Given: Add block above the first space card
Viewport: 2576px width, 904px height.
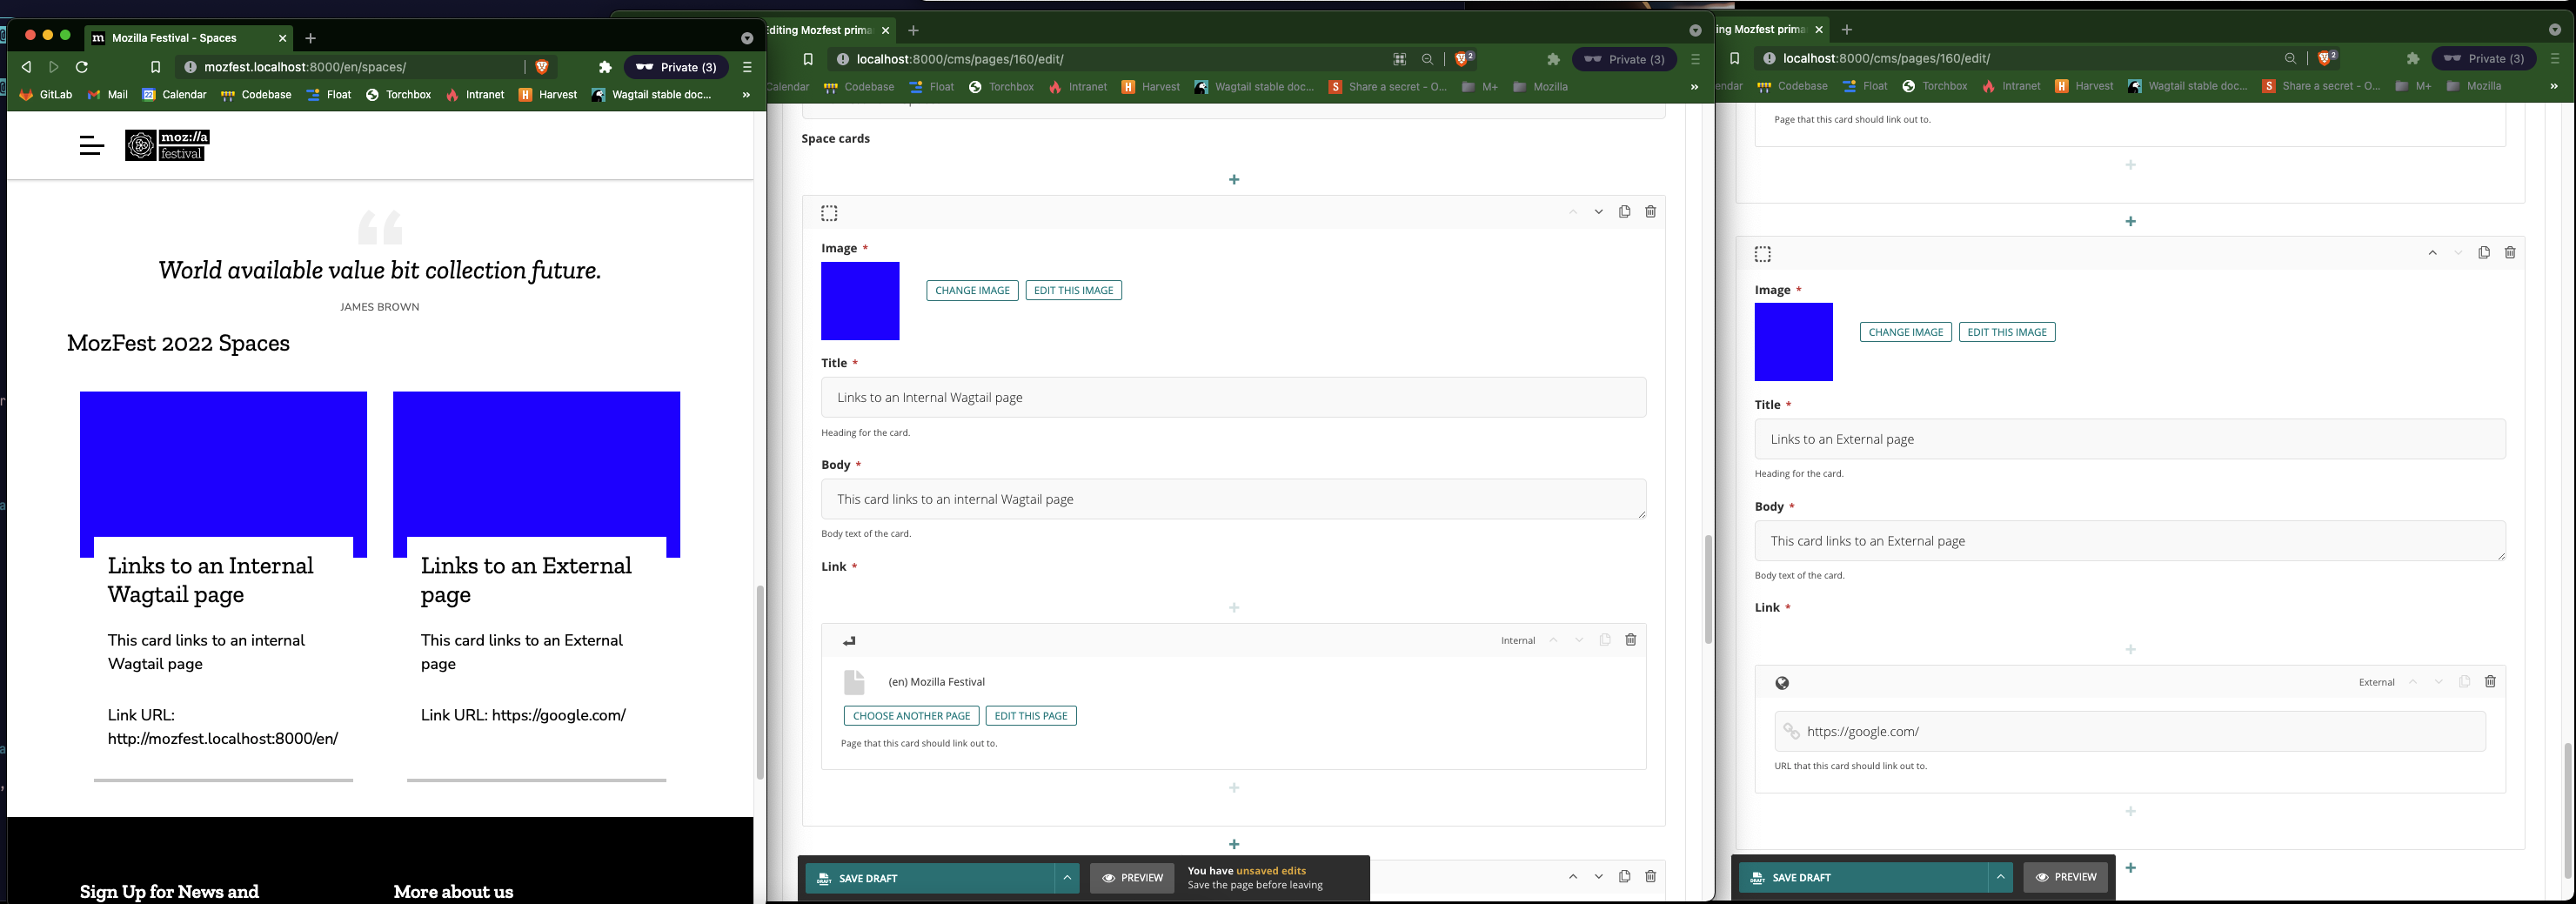Looking at the screenshot, I should coord(1234,180).
